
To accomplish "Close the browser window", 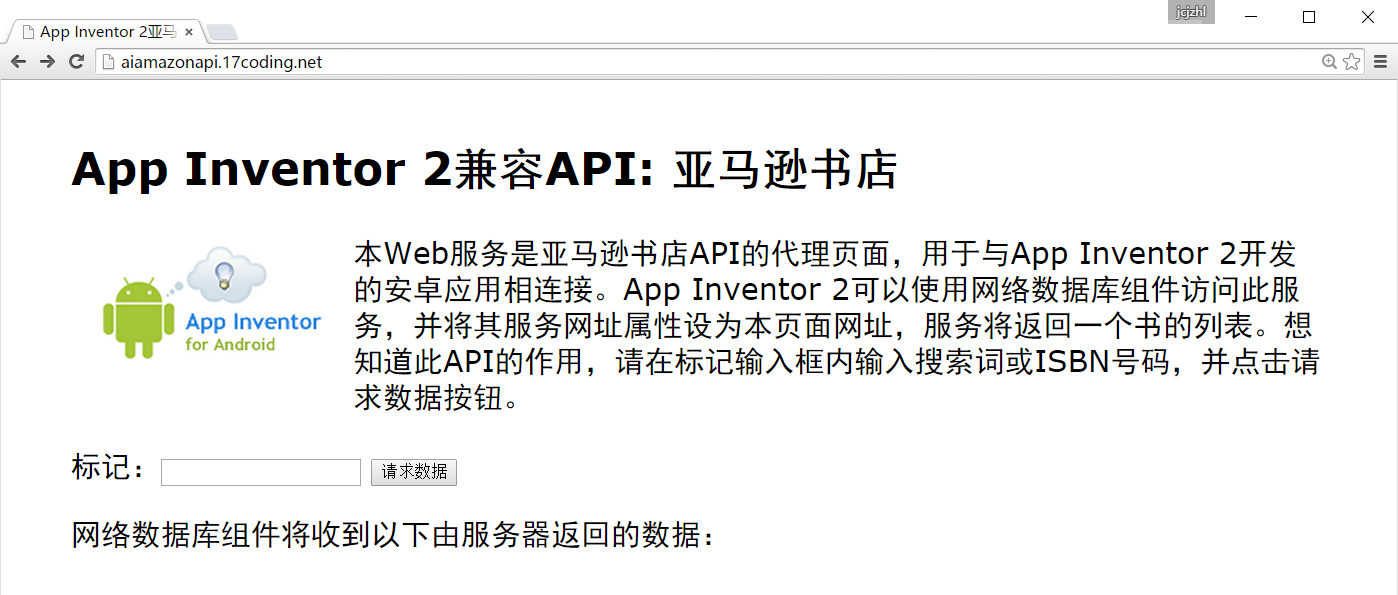I will coord(1368,17).
